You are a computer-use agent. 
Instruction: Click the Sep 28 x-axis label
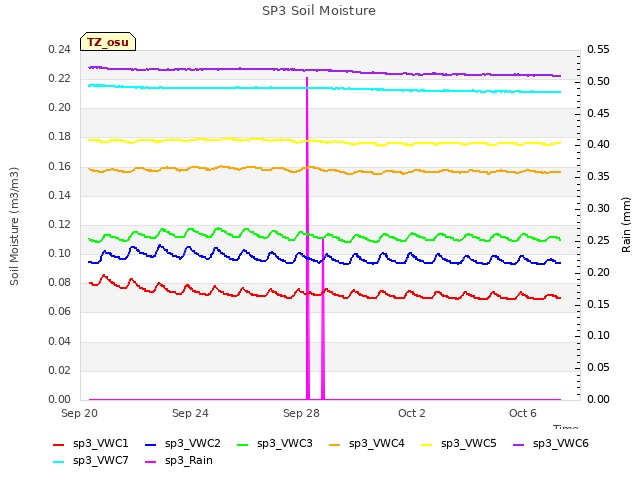(301, 413)
